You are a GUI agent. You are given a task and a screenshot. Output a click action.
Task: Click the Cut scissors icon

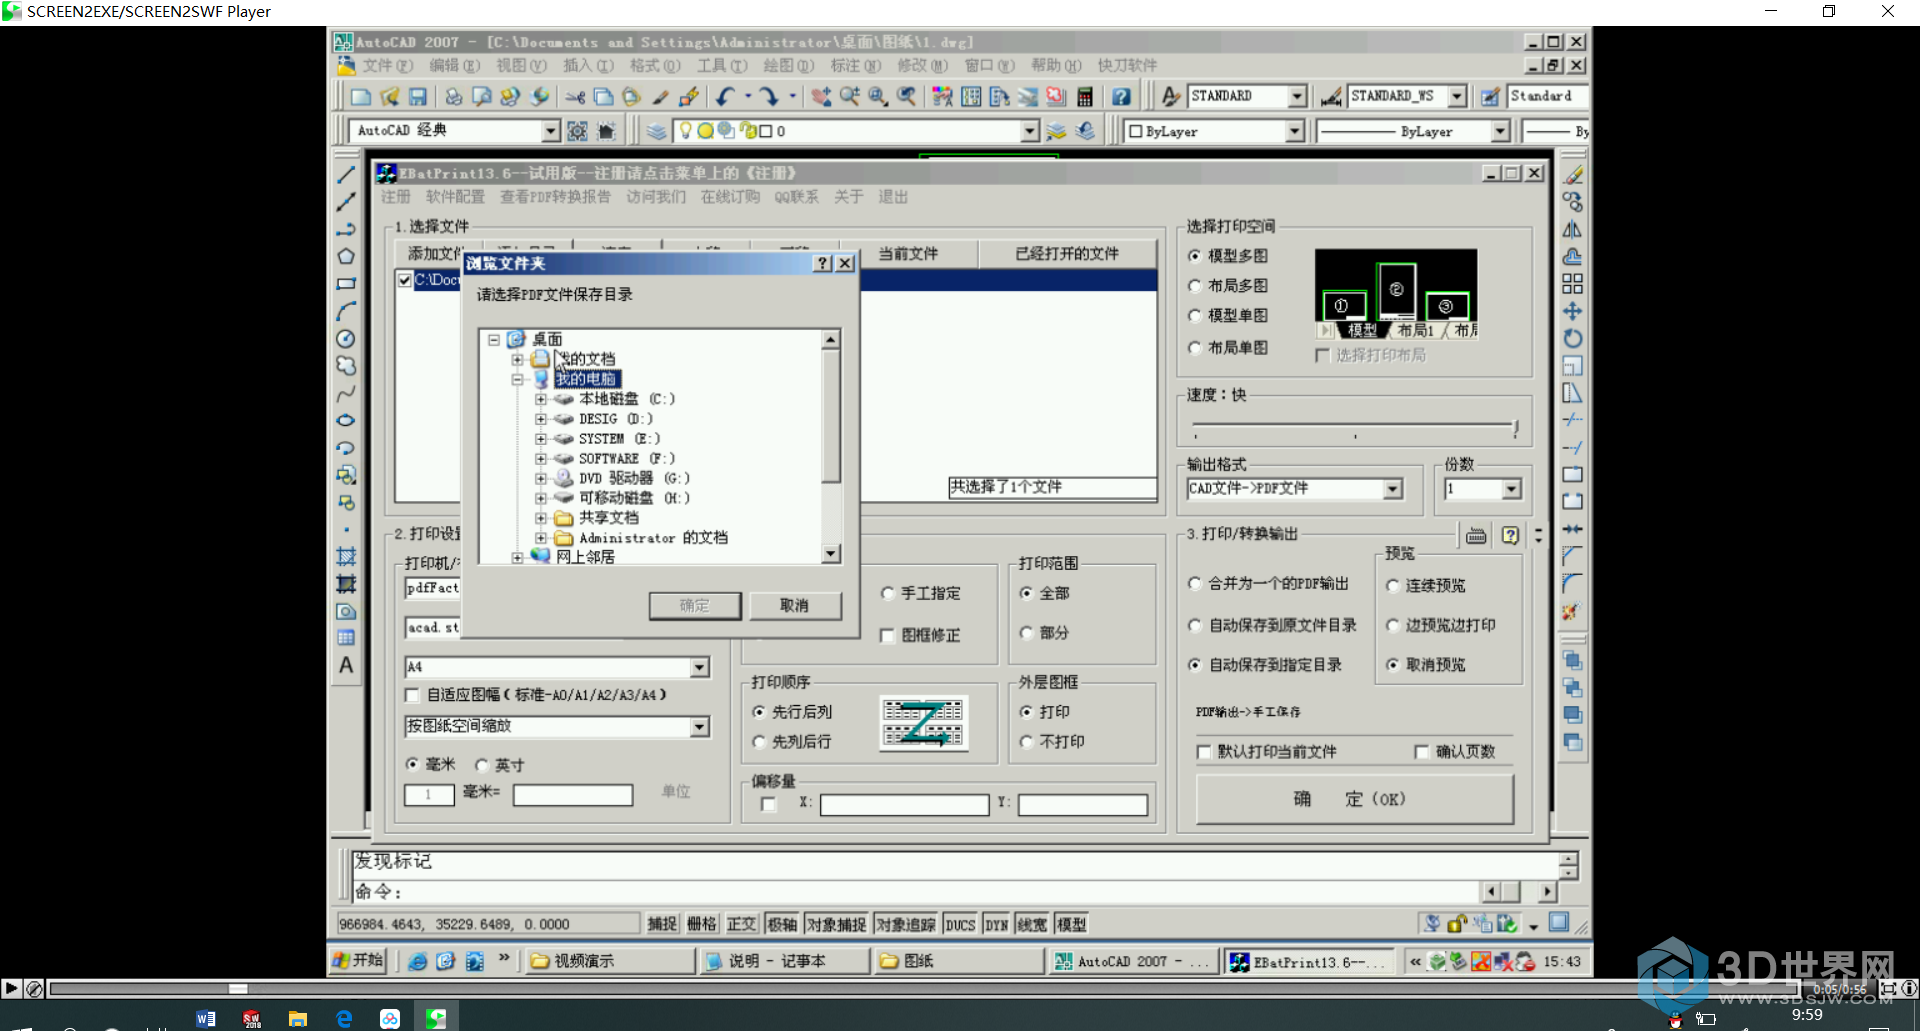click(576, 97)
